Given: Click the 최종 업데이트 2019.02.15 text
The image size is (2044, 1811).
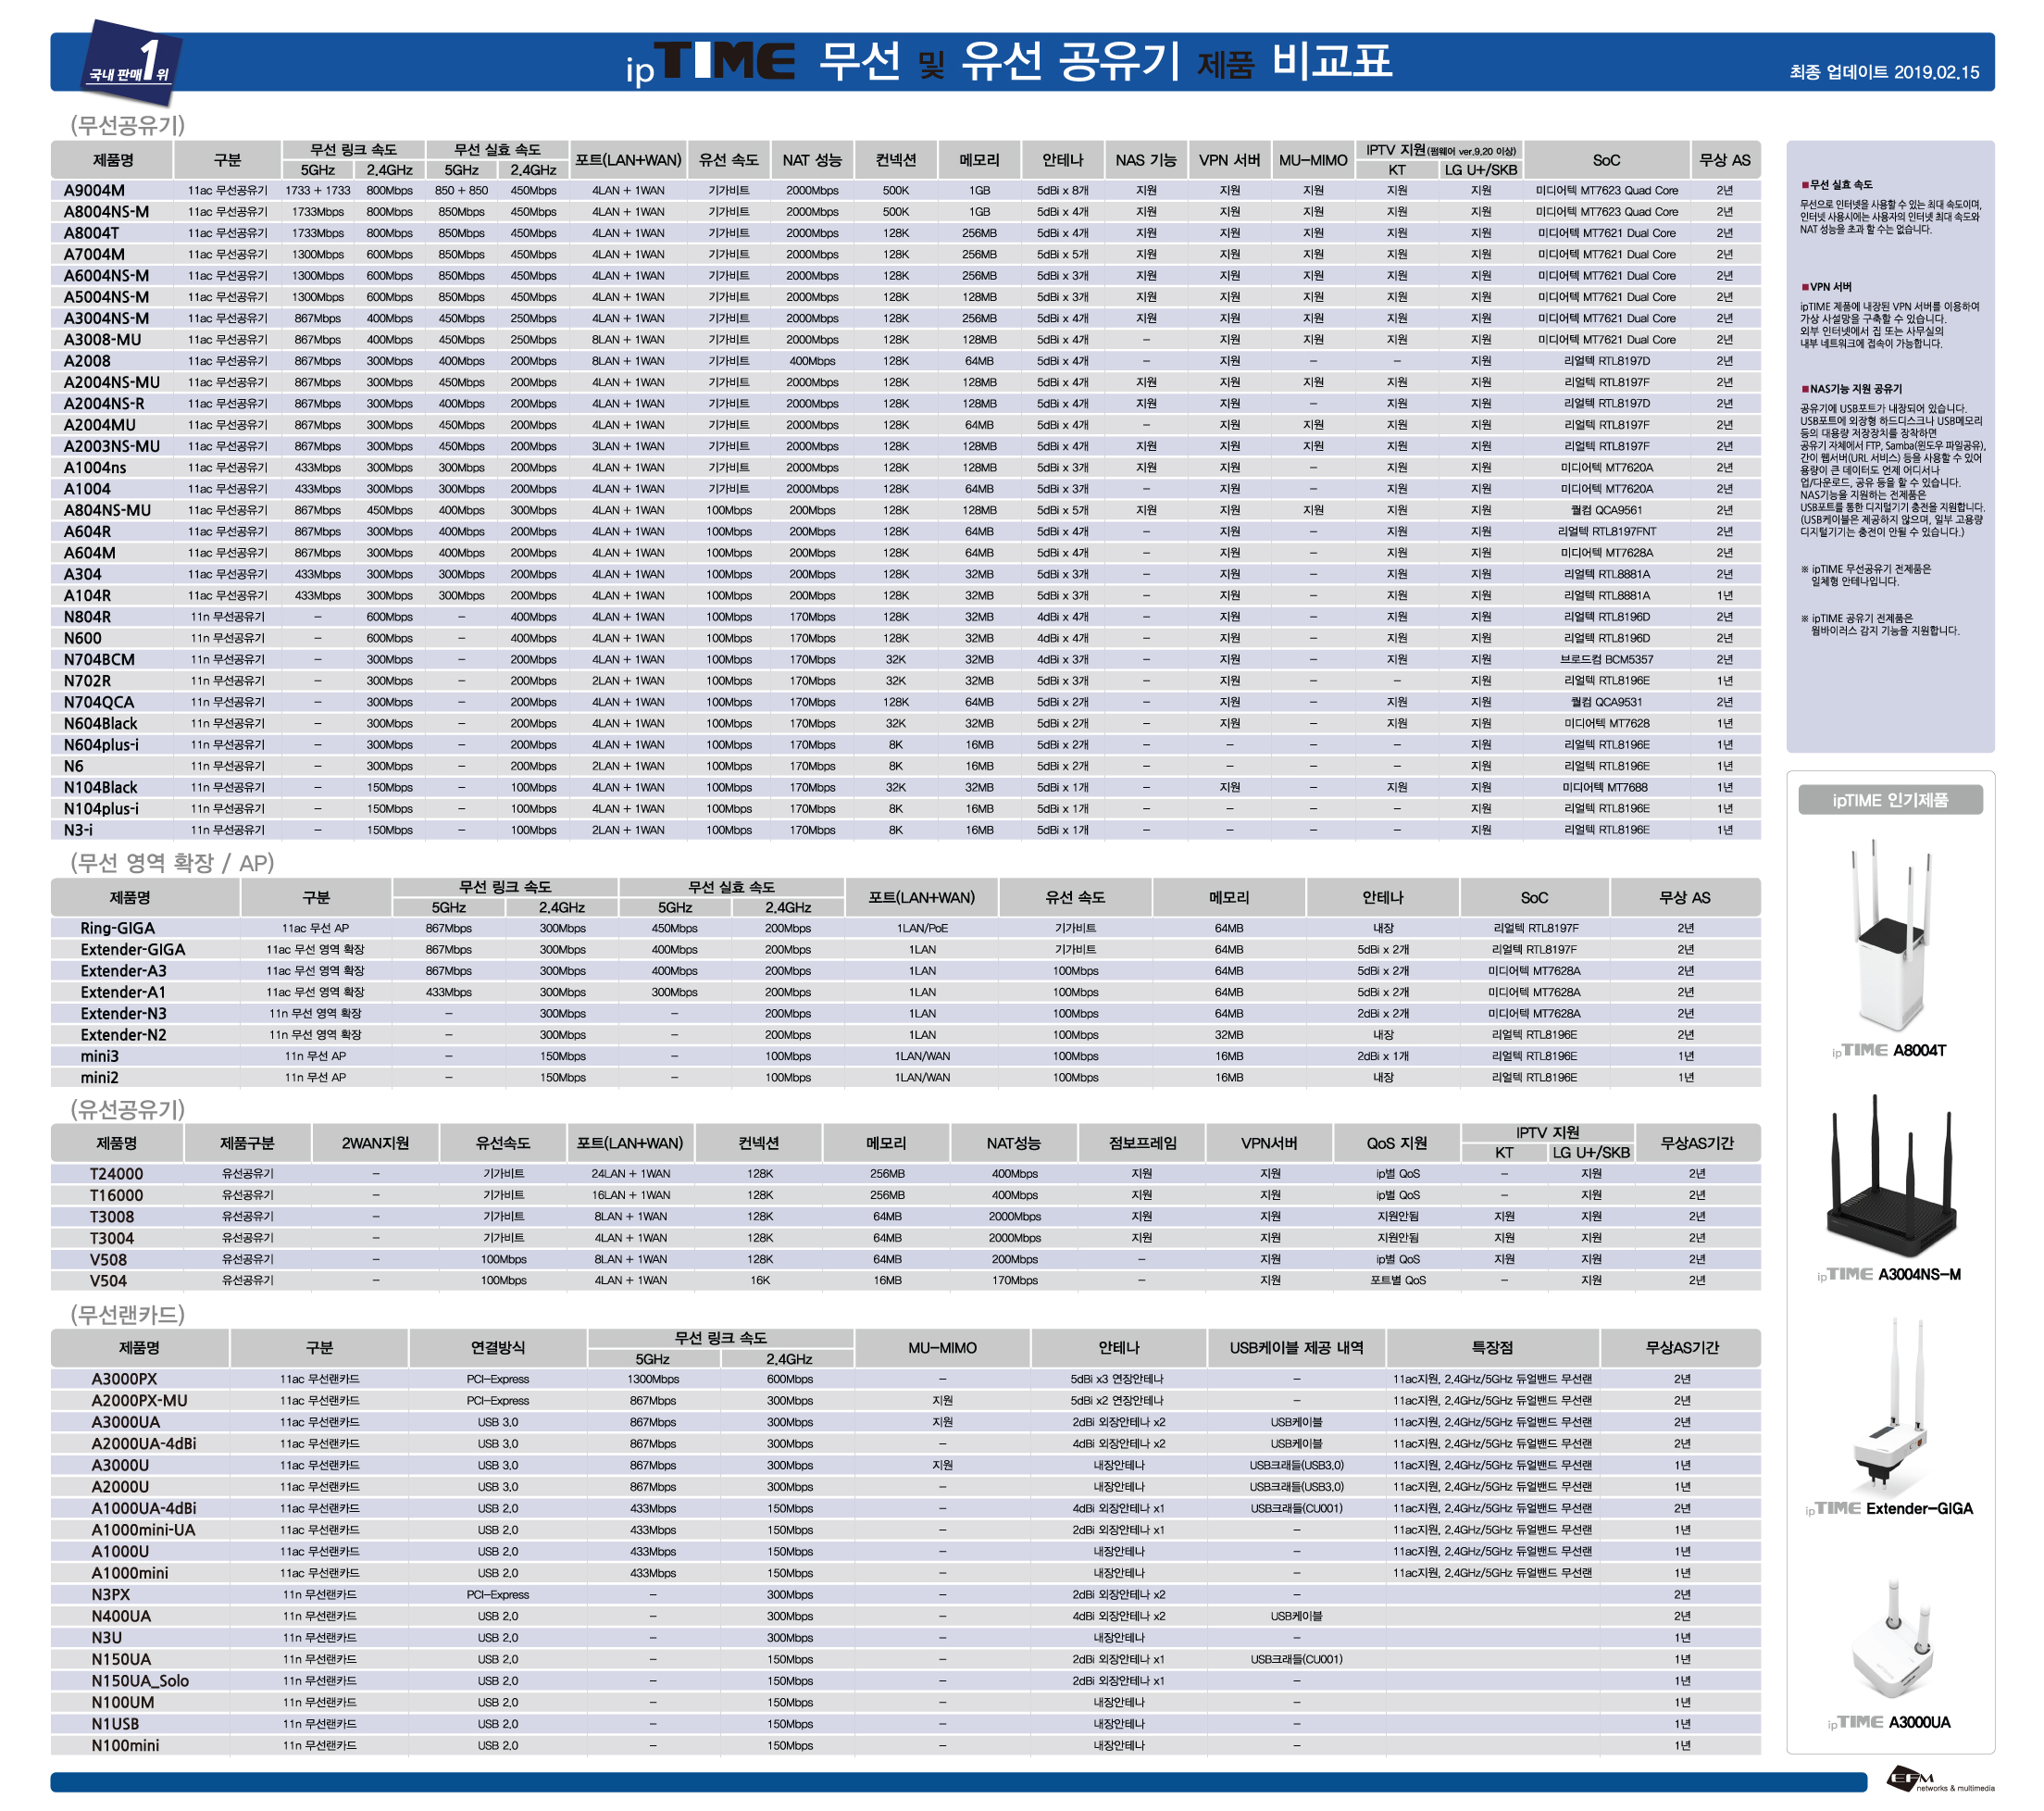Looking at the screenshot, I should pyautogui.click(x=1884, y=72).
